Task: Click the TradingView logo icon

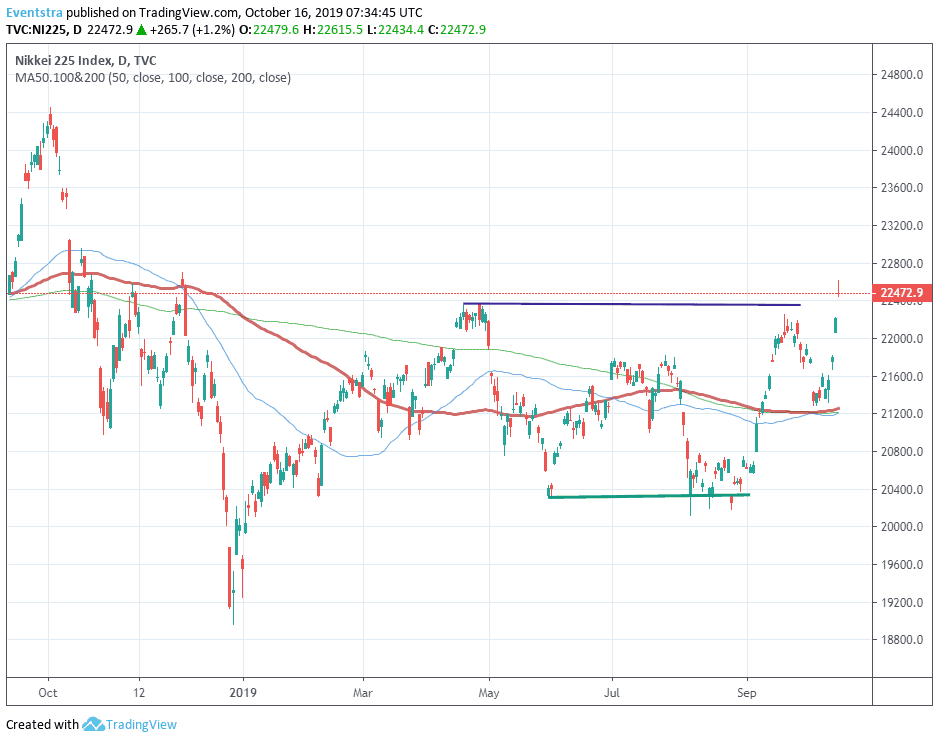Action: (93, 724)
